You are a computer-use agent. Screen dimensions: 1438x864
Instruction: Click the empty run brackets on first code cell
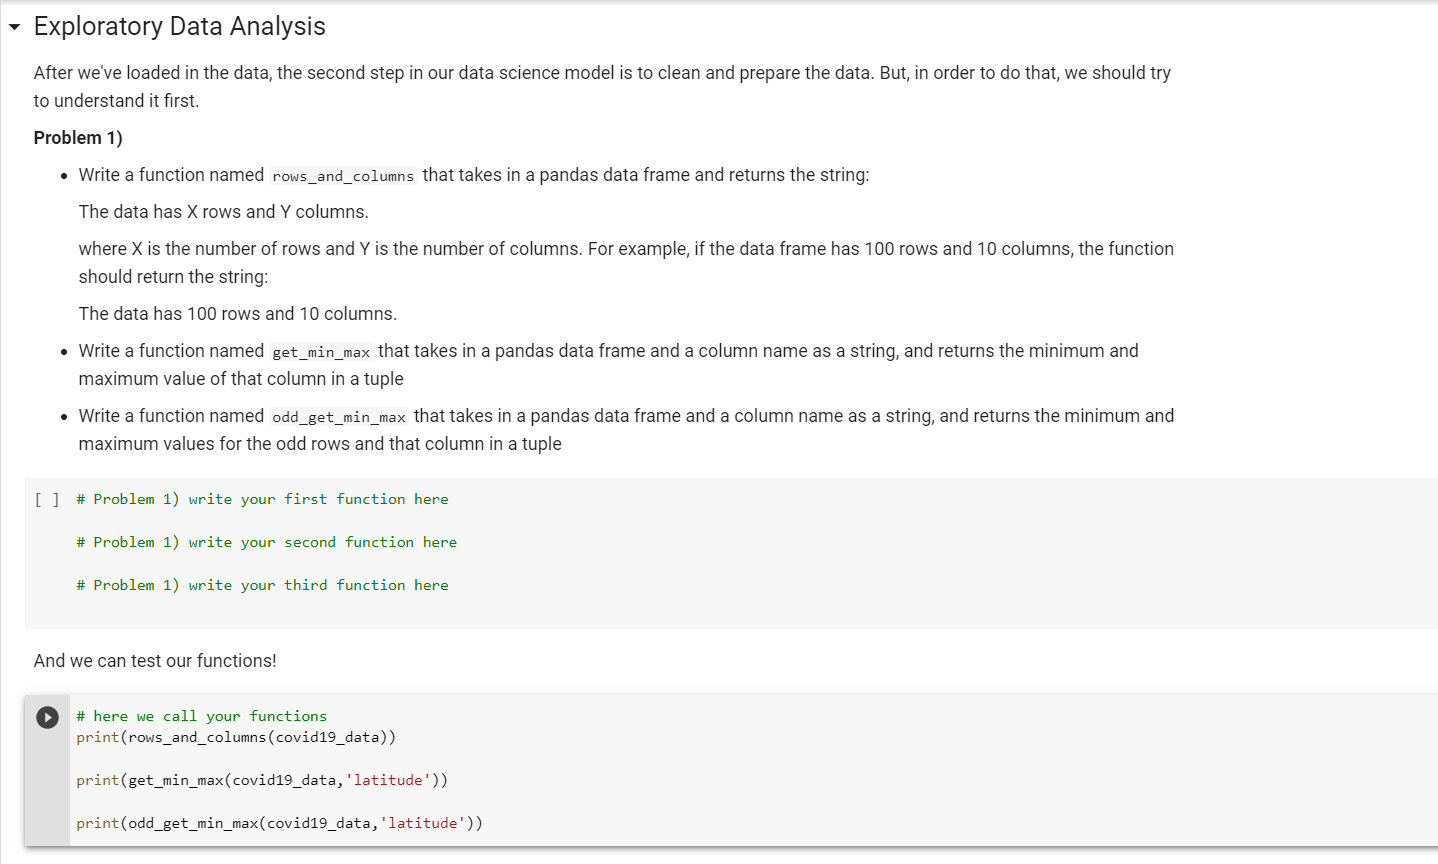pyautogui.click(x=46, y=499)
